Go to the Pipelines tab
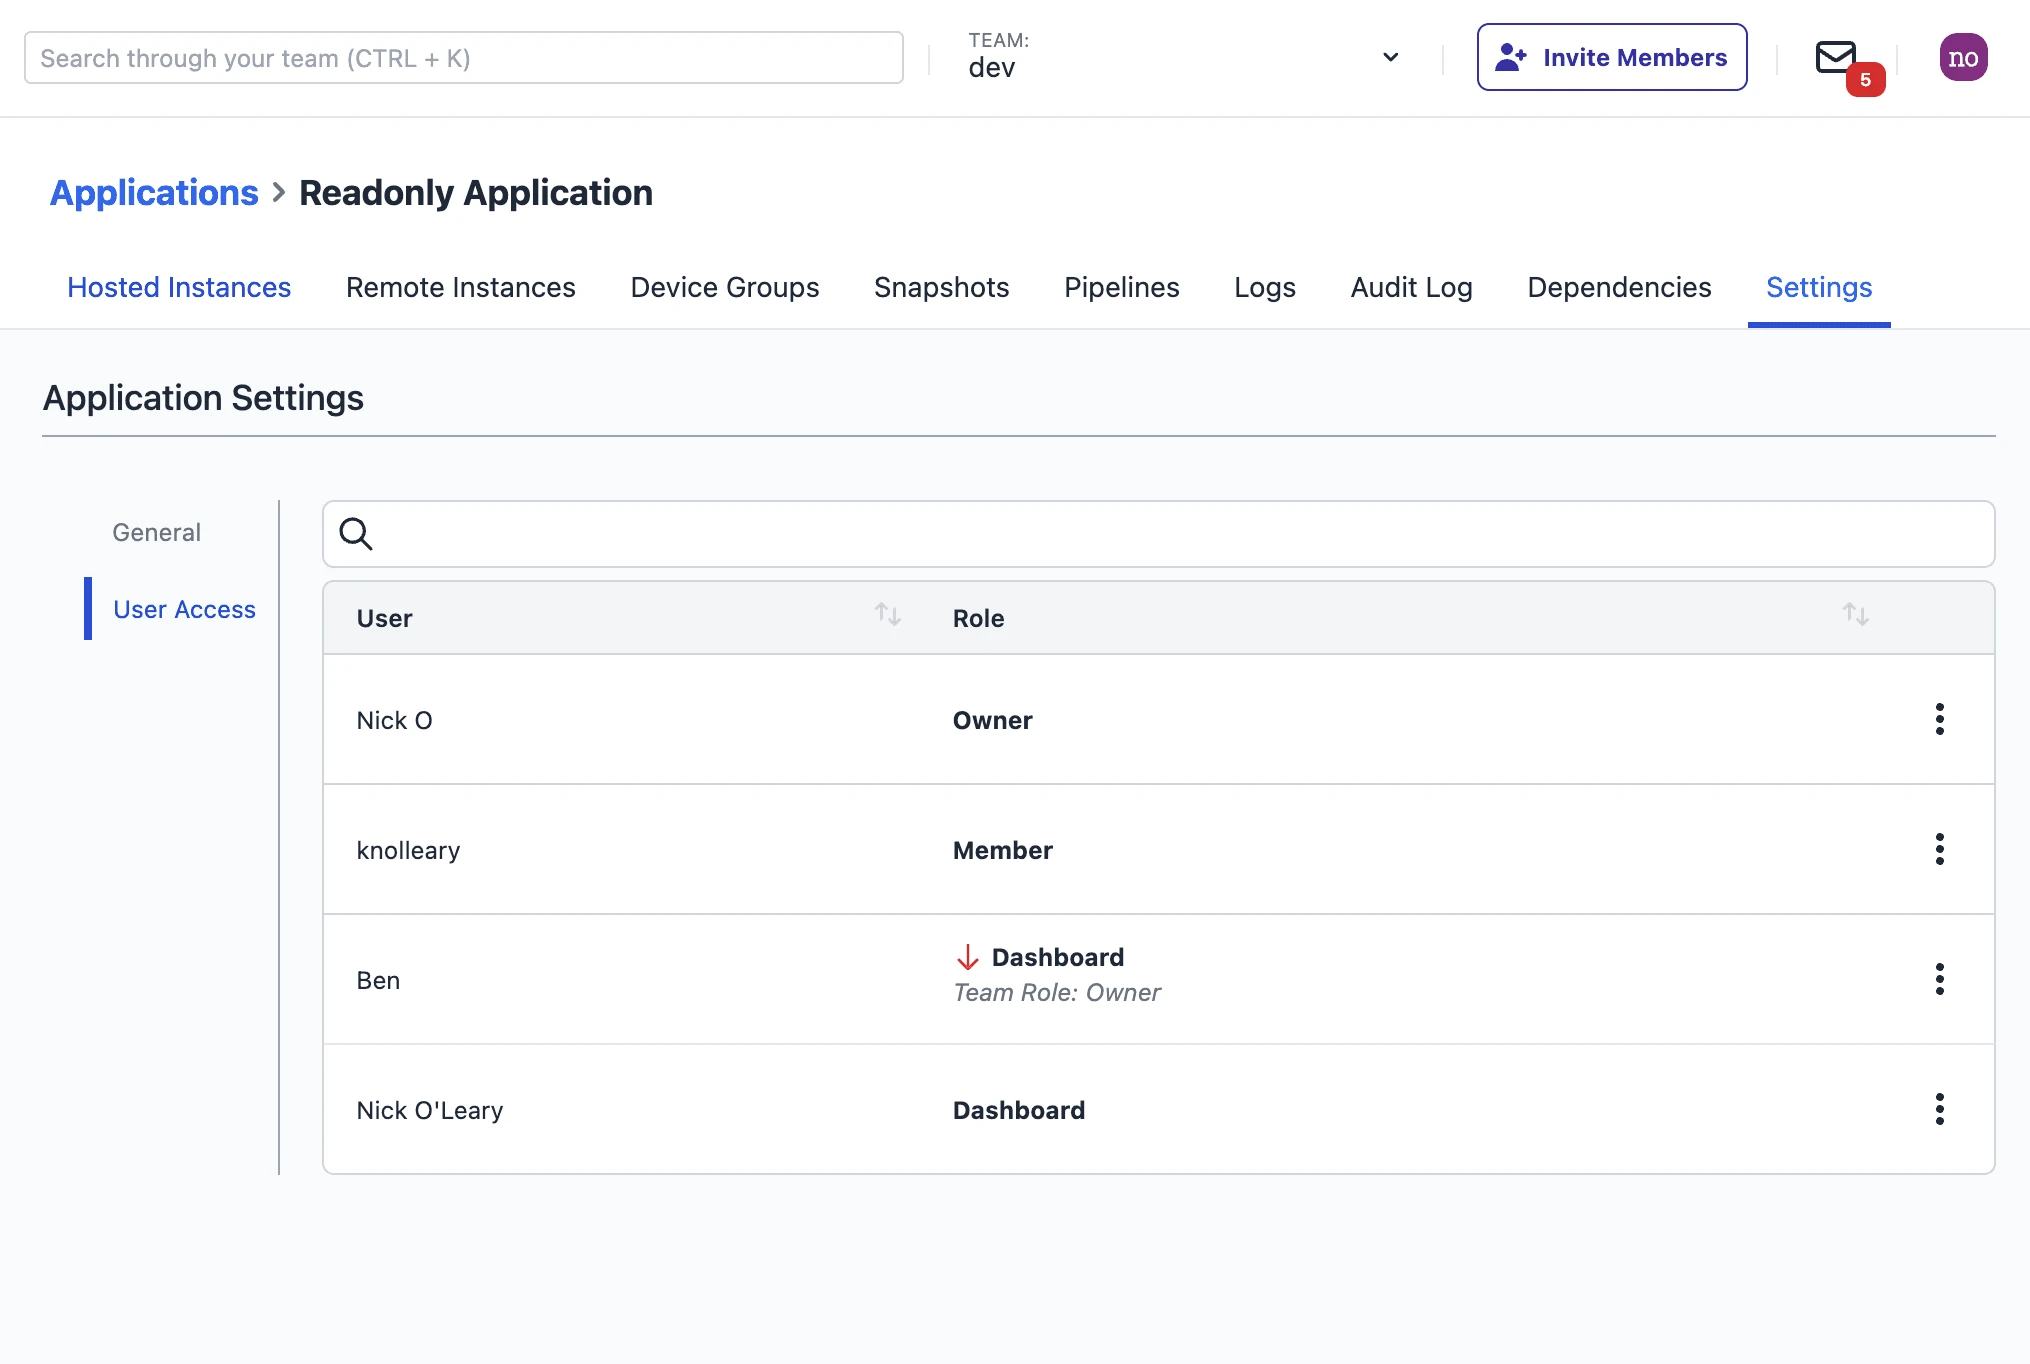 click(x=1122, y=287)
